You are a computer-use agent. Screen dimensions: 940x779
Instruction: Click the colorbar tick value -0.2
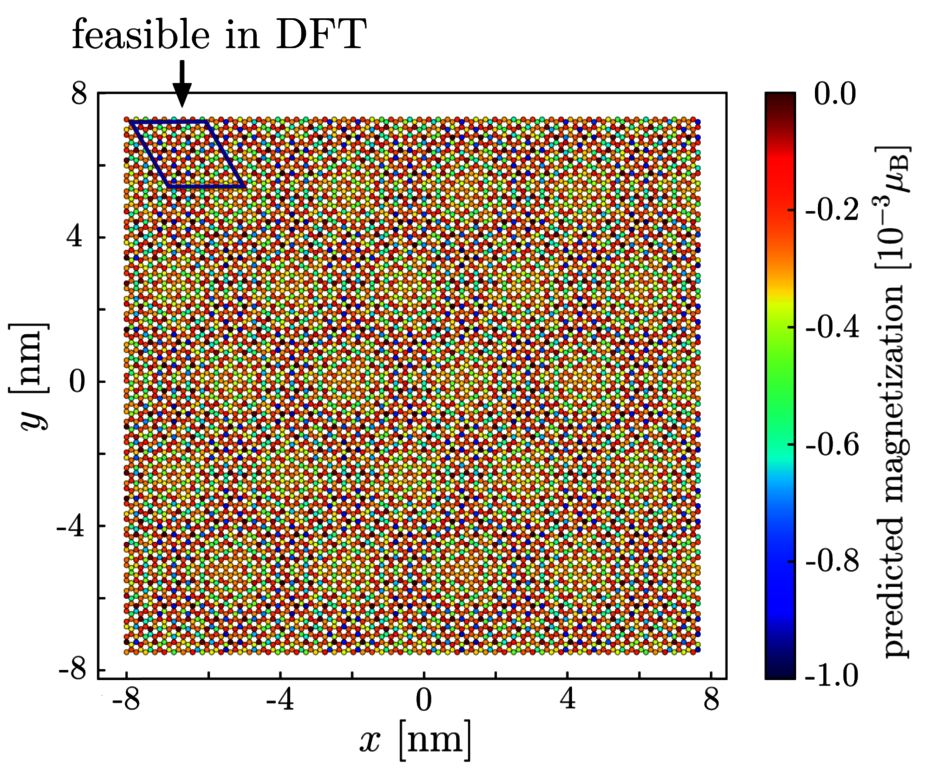(x=832, y=210)
